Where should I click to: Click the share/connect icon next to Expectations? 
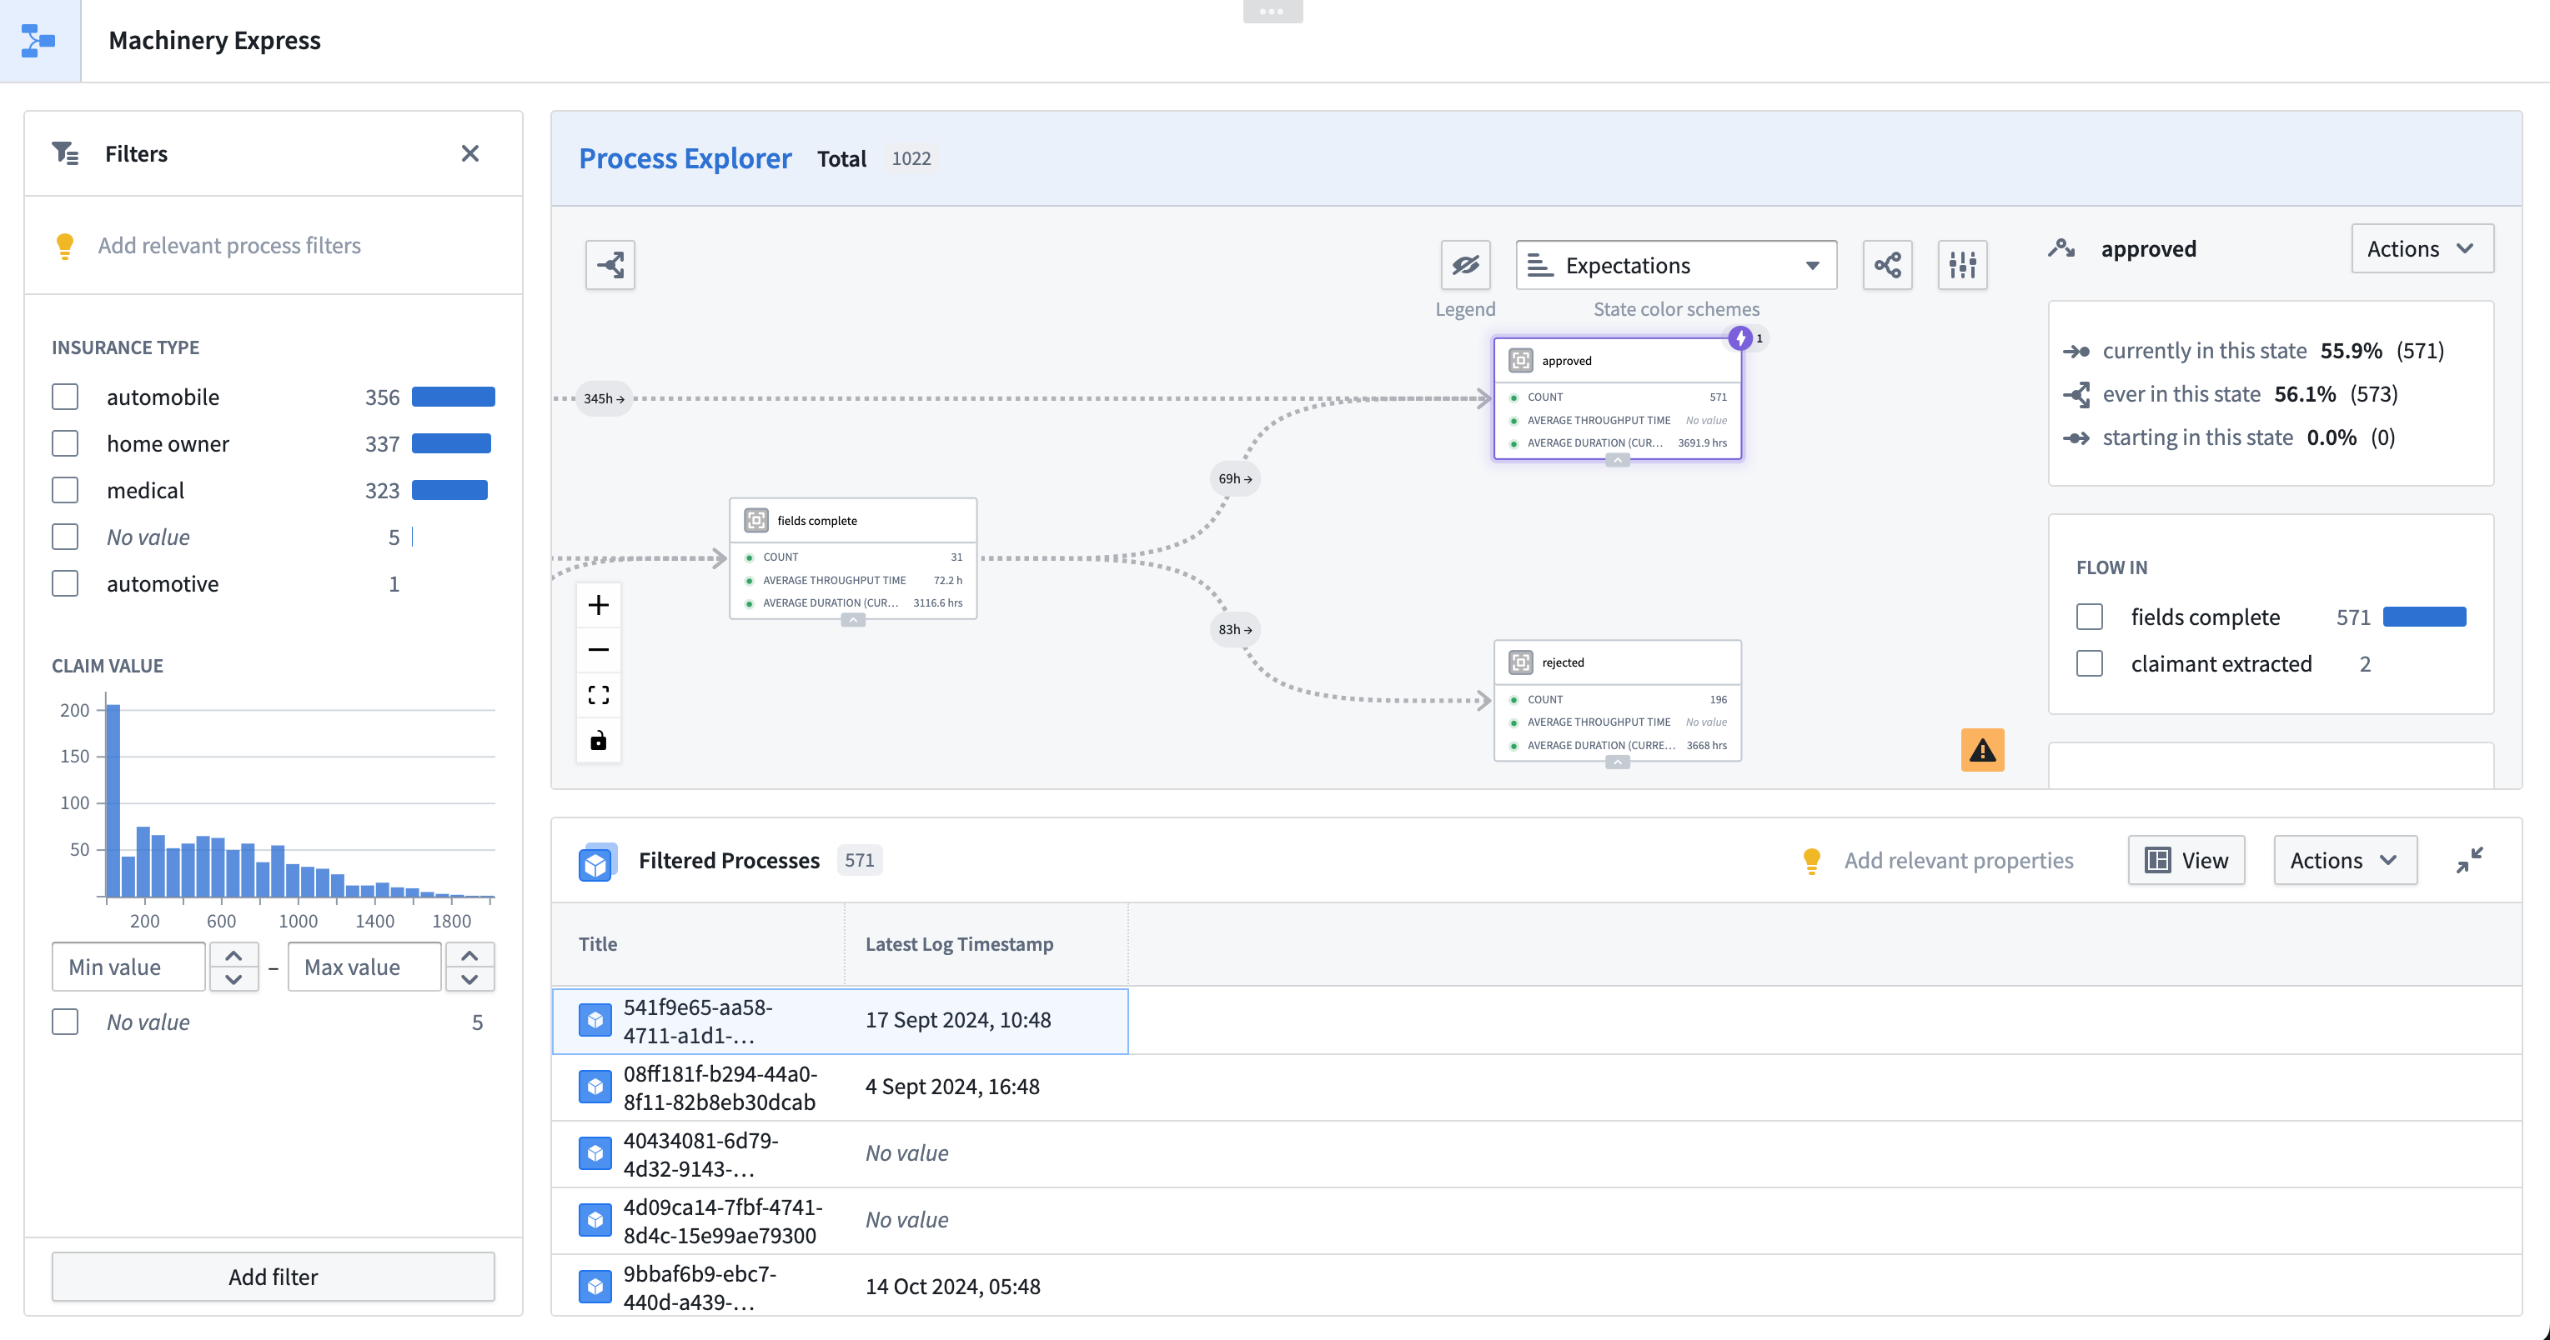1887,265
